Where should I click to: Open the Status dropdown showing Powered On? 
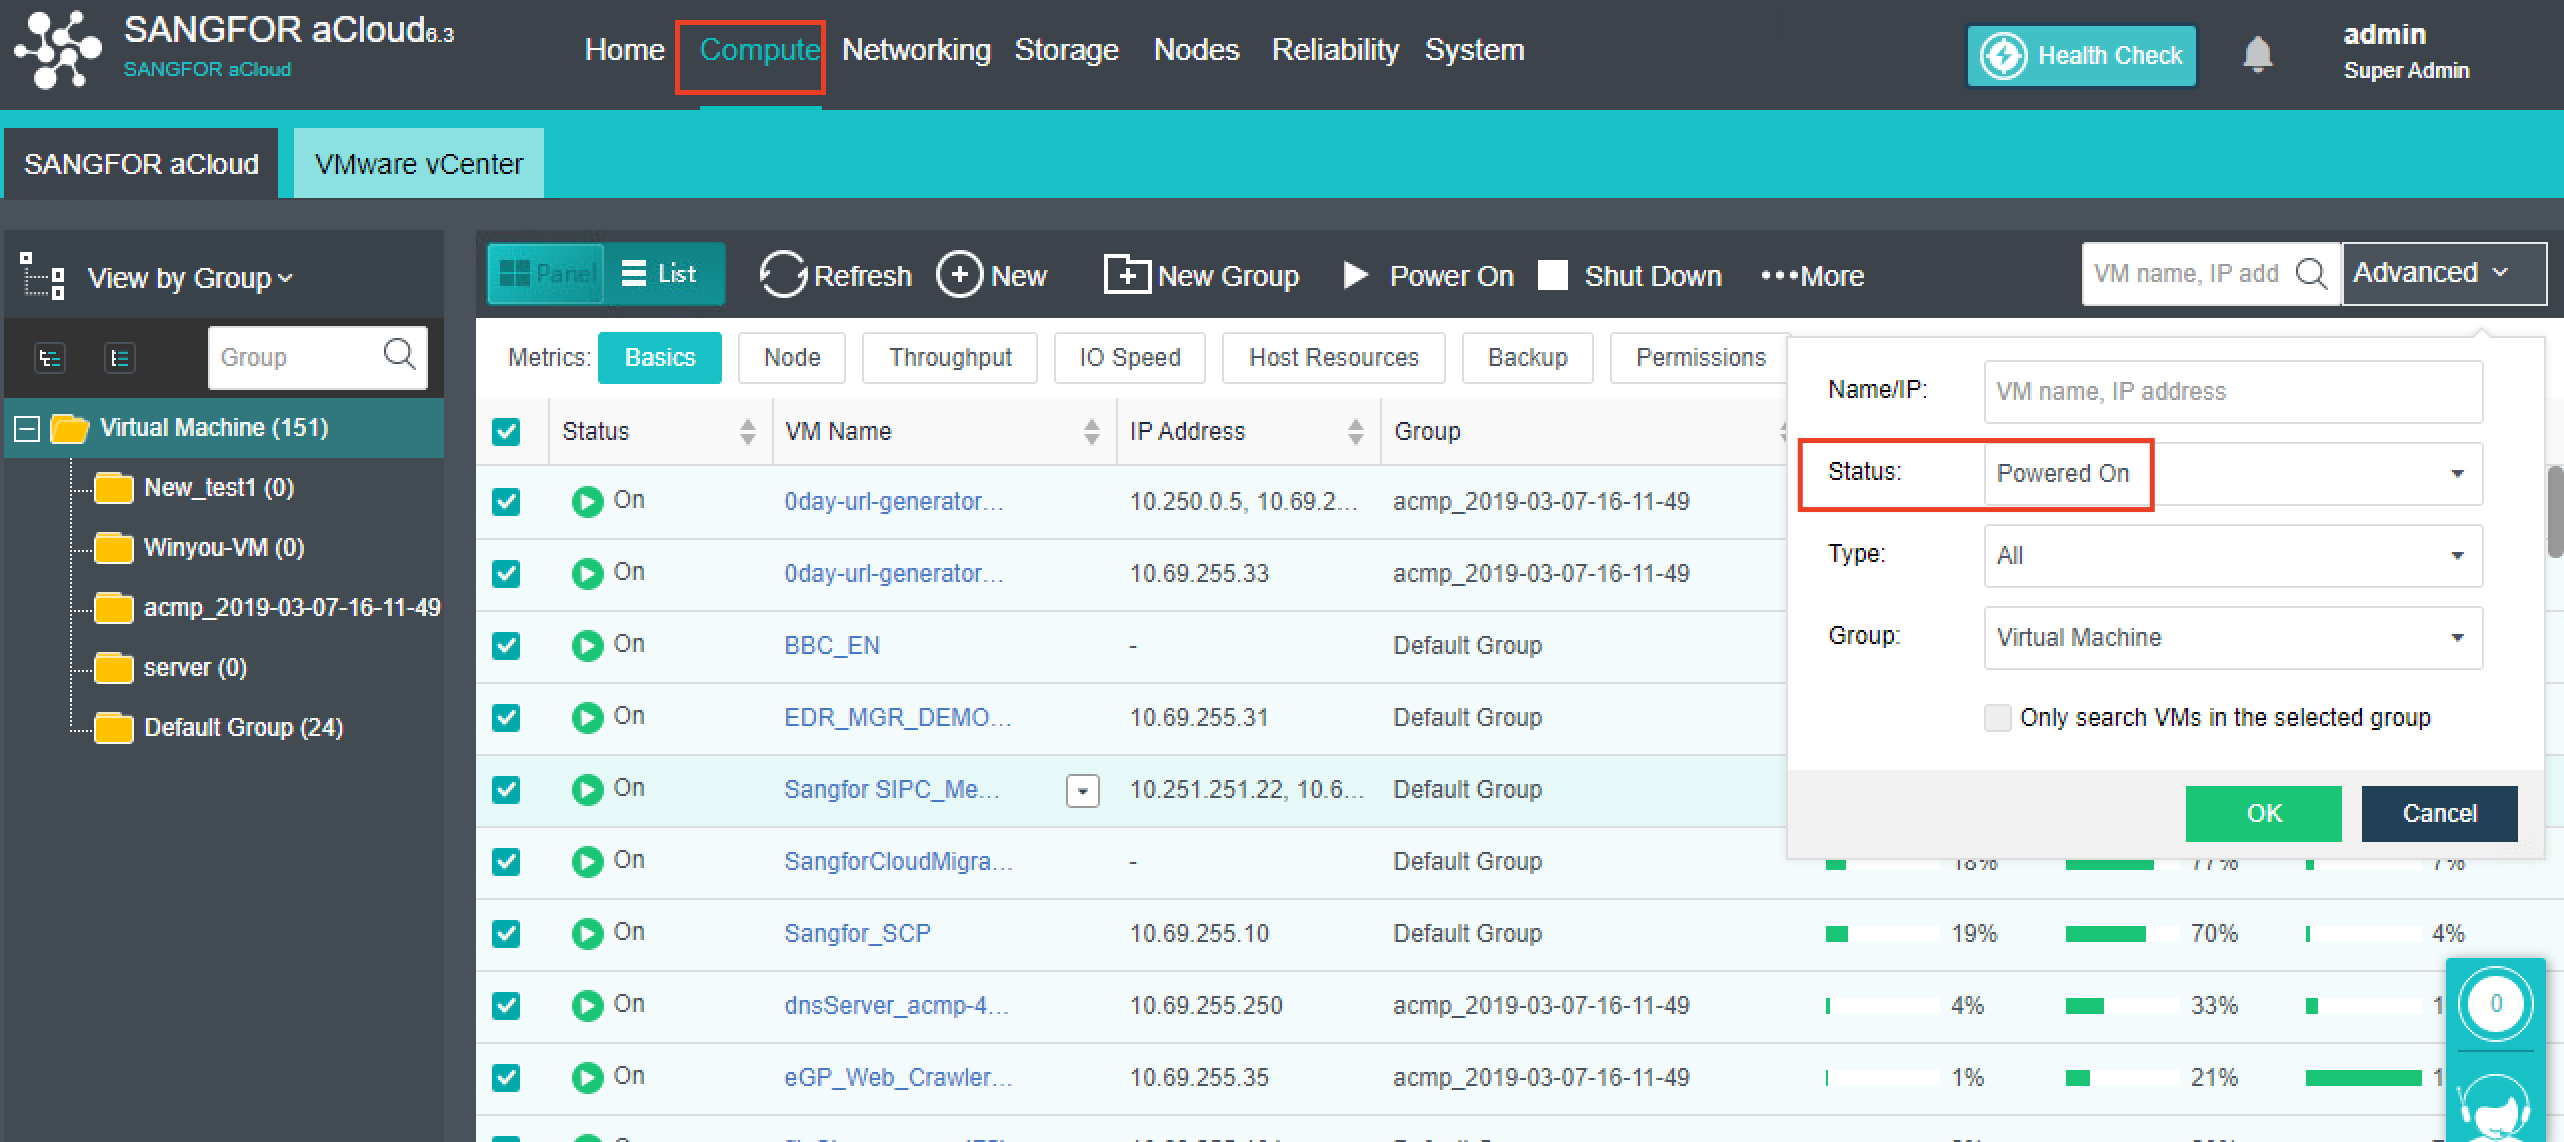click(2233, 473)
